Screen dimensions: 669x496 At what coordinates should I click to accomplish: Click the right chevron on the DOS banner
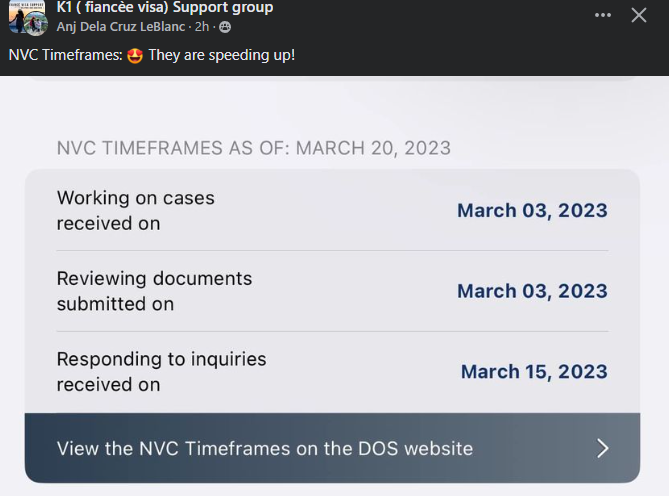tap(602, 448)
